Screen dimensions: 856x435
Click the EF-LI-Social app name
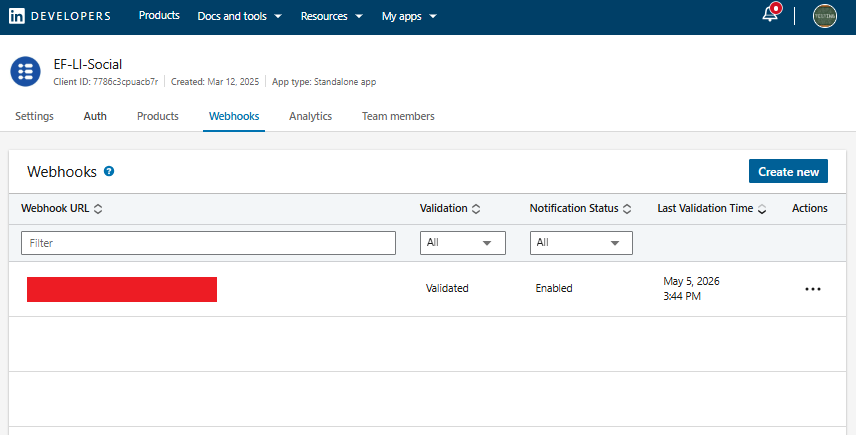88,64
